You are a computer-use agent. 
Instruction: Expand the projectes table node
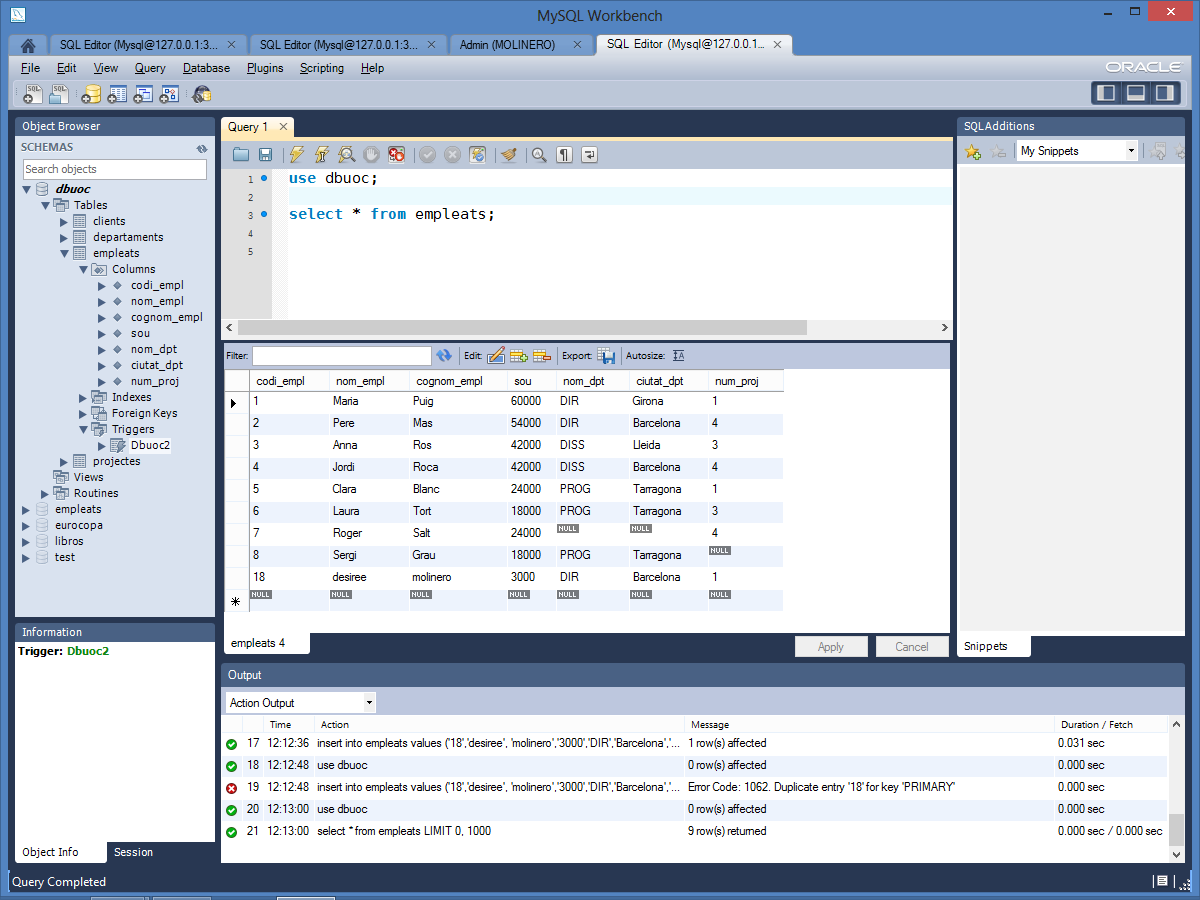[65, 461]
